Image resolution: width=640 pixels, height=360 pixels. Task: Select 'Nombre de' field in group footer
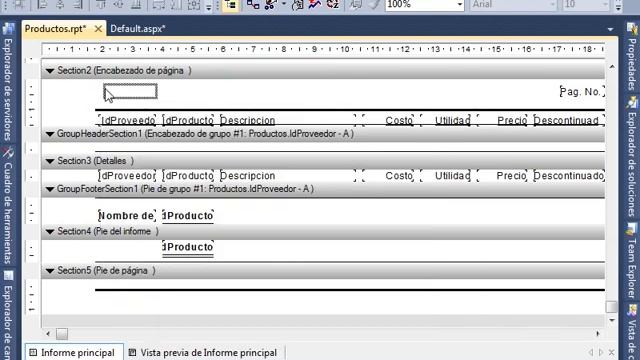[x=127, y=216]
